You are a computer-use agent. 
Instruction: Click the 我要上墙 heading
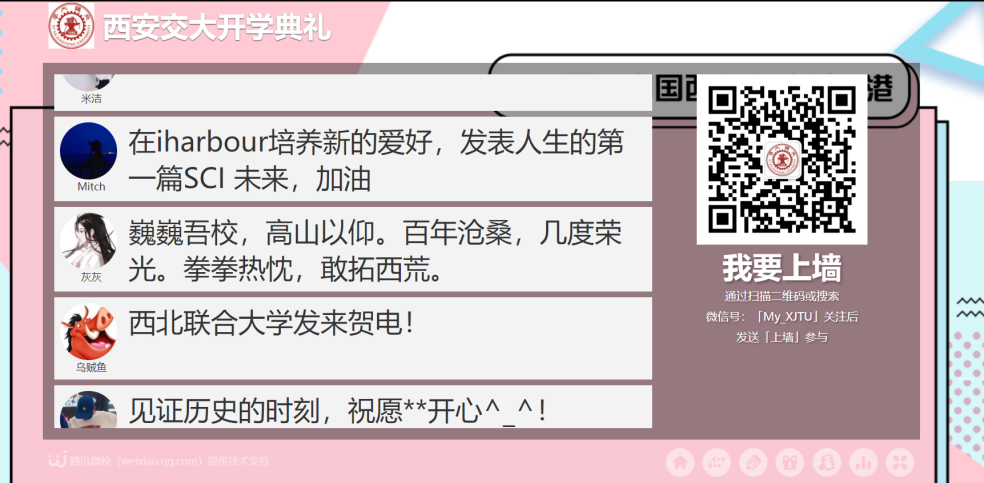coord(782,268)
